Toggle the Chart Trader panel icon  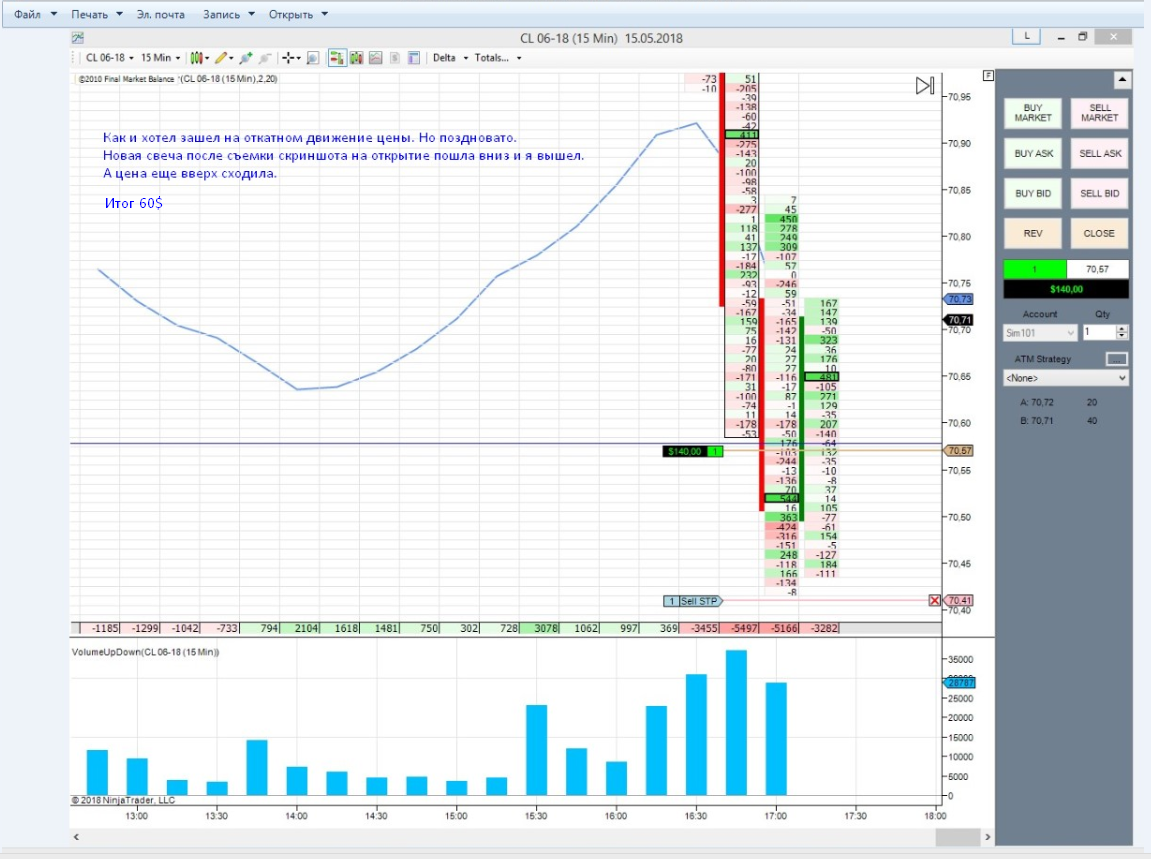click(337, 58)
